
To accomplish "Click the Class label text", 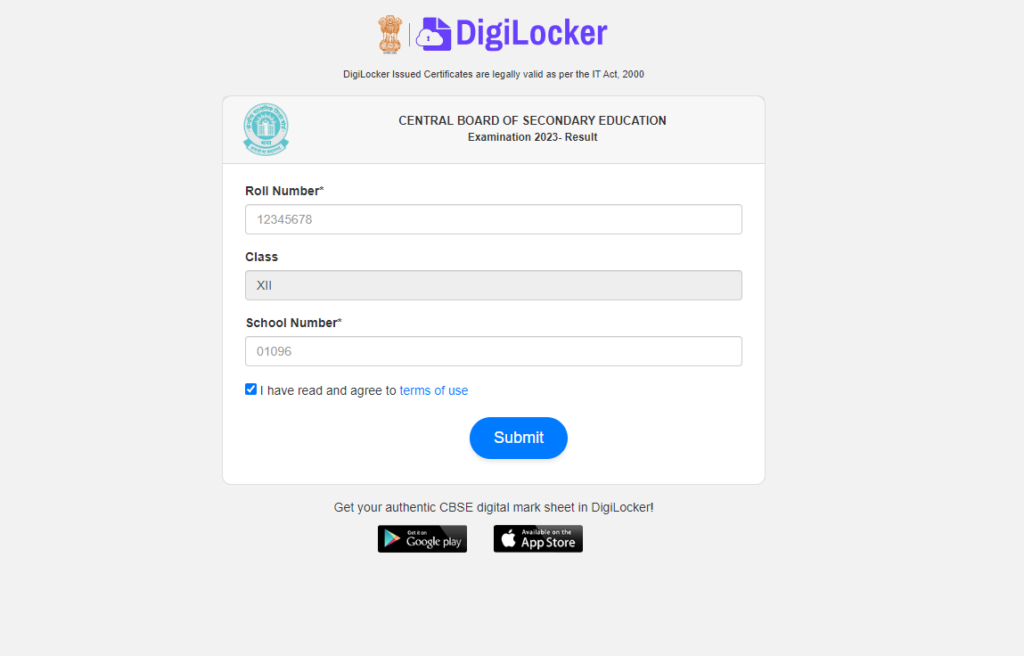I will point(261,257).
